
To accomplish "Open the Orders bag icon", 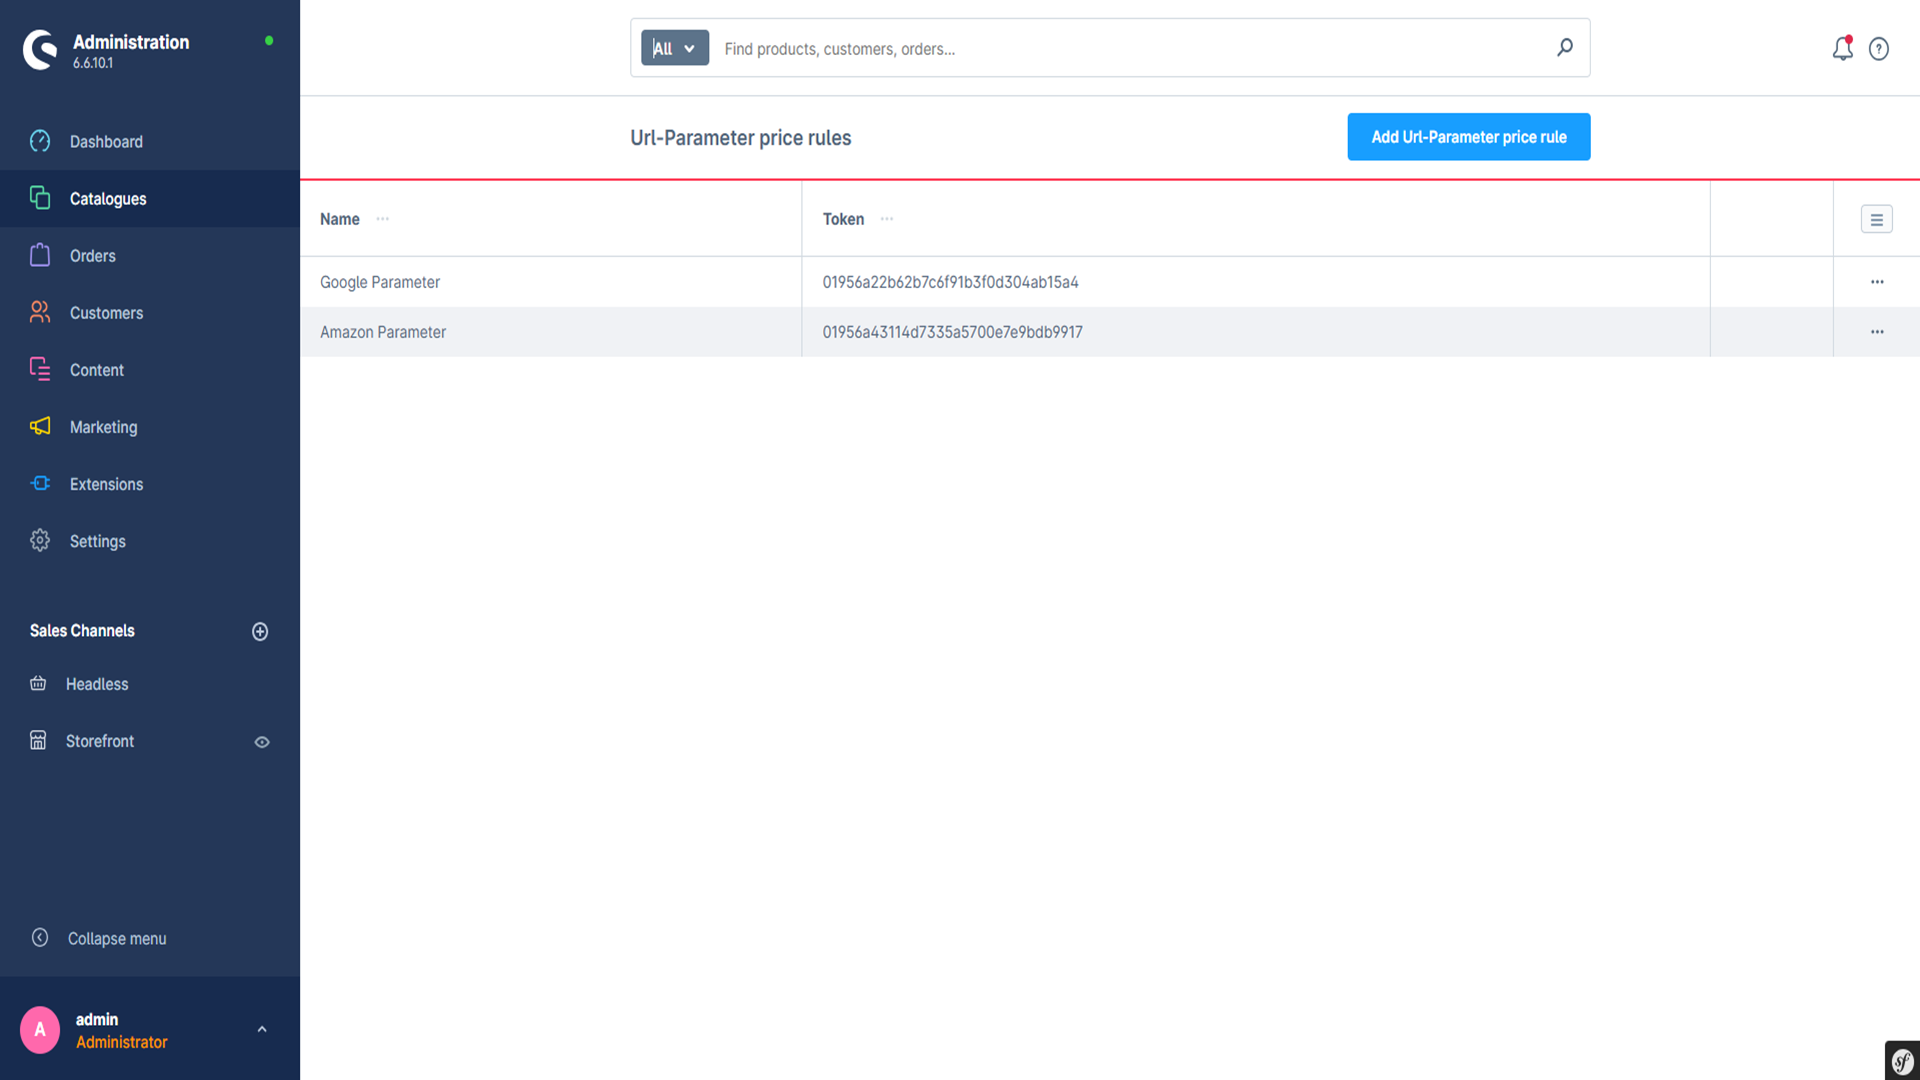I will (40, 255).
